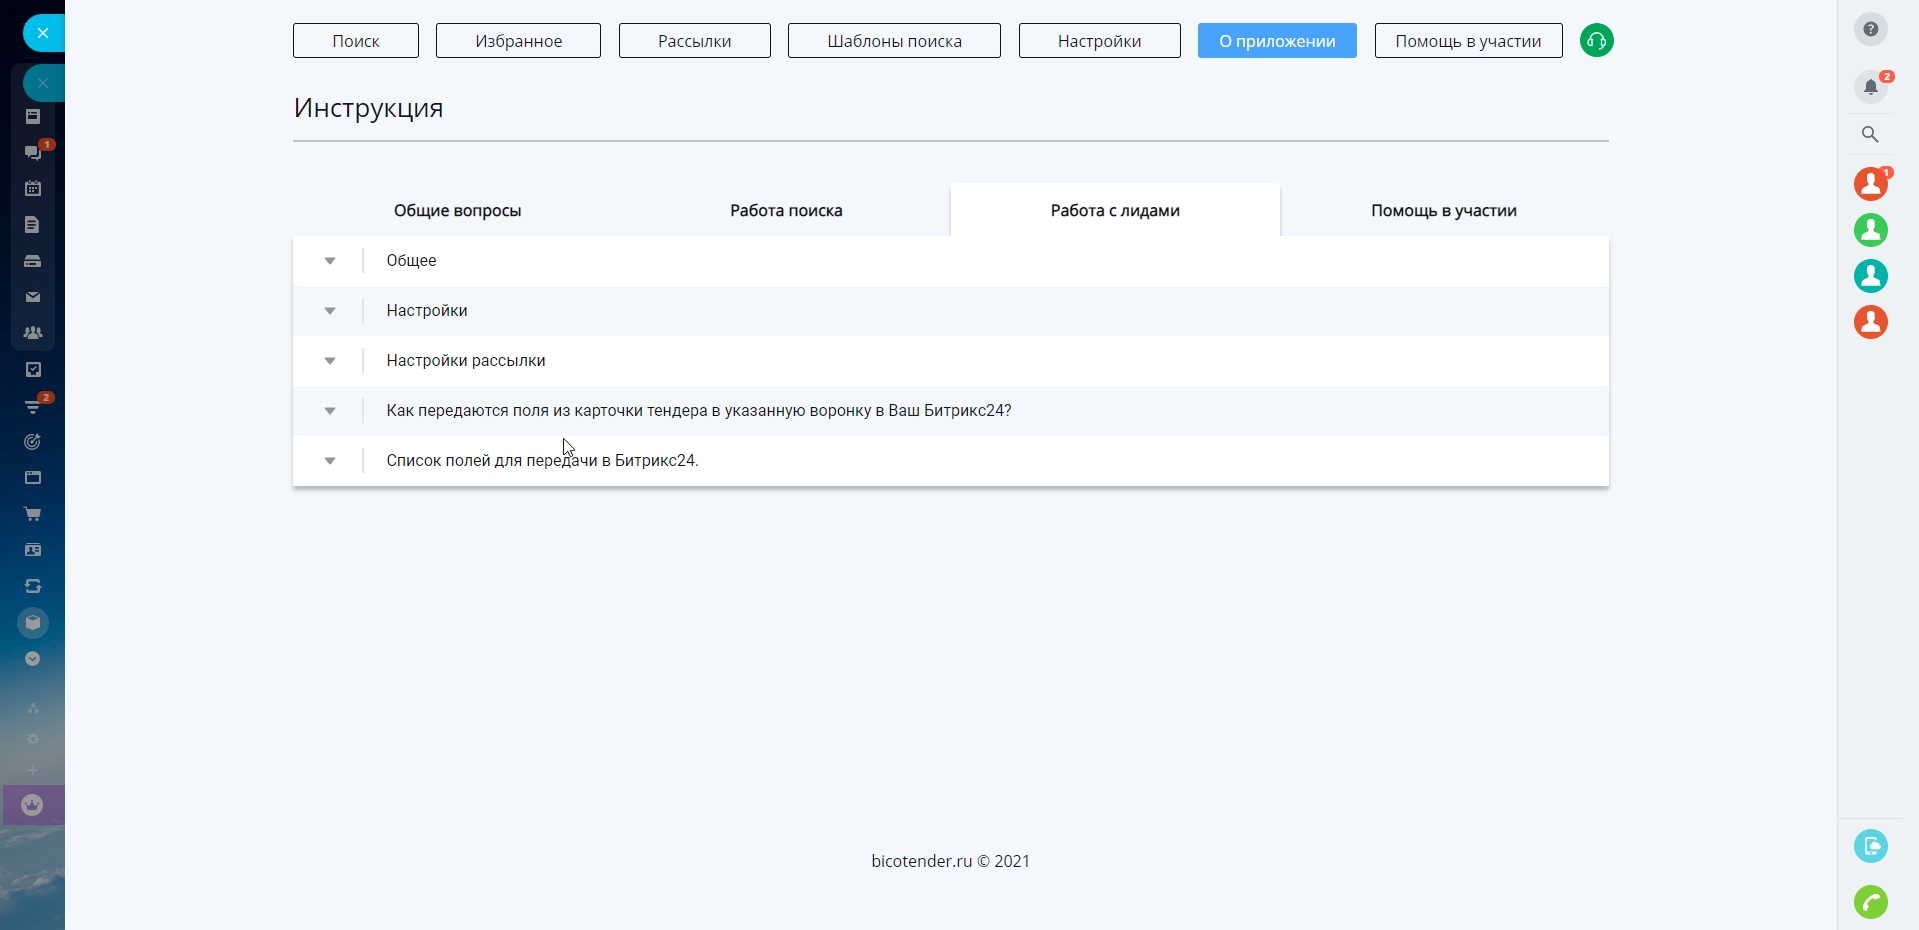The width and height of the screenshot is (1919, 930).
Task: Open the calendar sidebar icon
Action: click(x=33, y=188)
